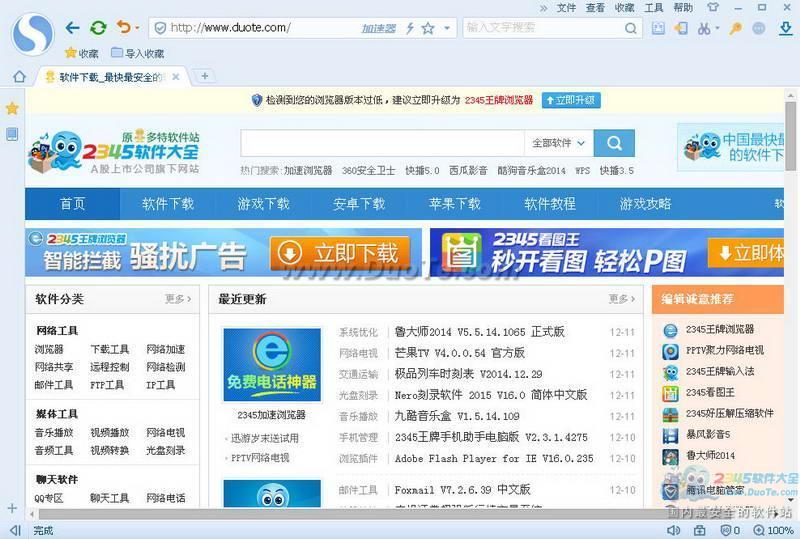Bookmark the page with the star icon in address bar
Viewport: 800px width, 539px height.
point(428,28)
